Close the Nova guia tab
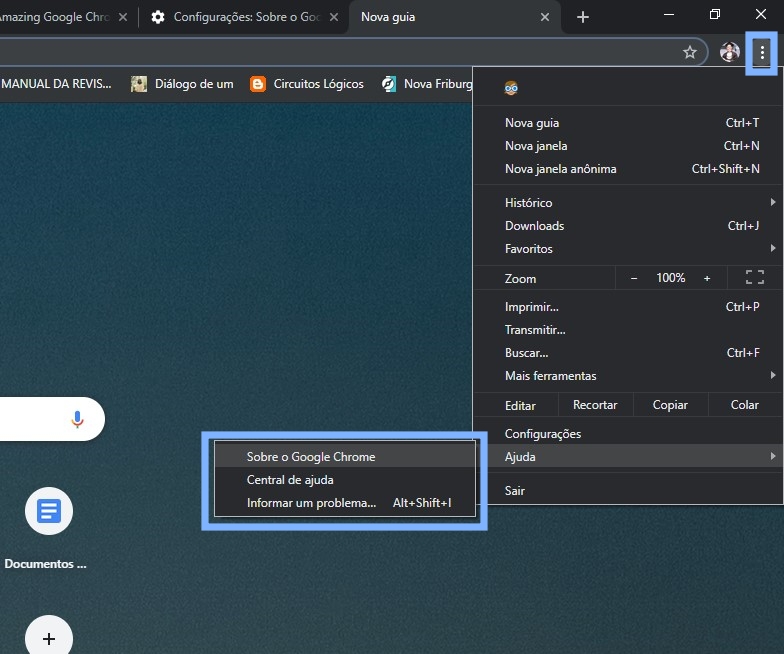Image resolution: width=784 pixels, height=654 pixels. (545, 17)
